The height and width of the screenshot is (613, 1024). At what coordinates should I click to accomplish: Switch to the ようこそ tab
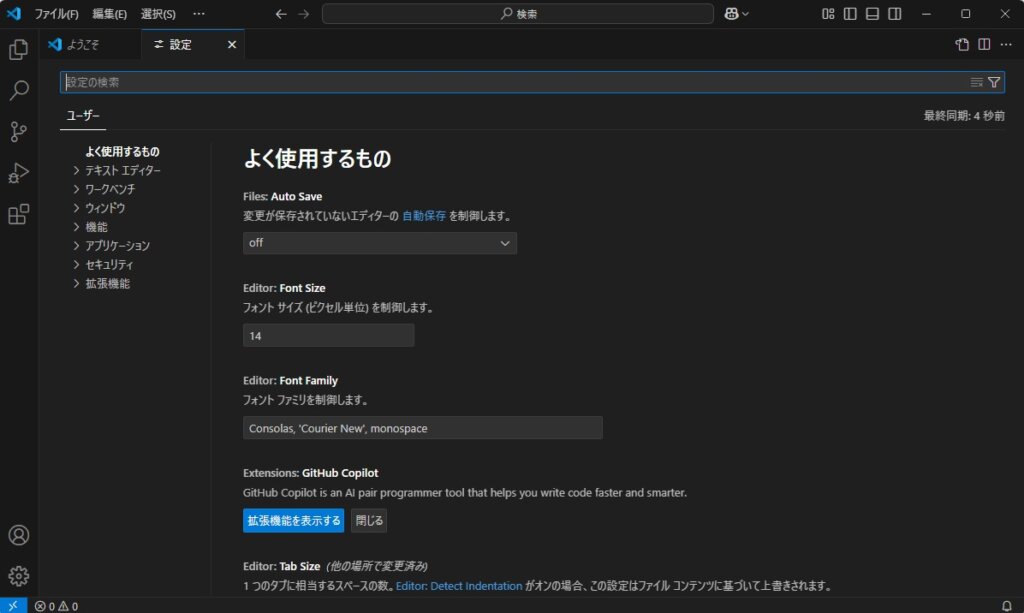point(90,44)
